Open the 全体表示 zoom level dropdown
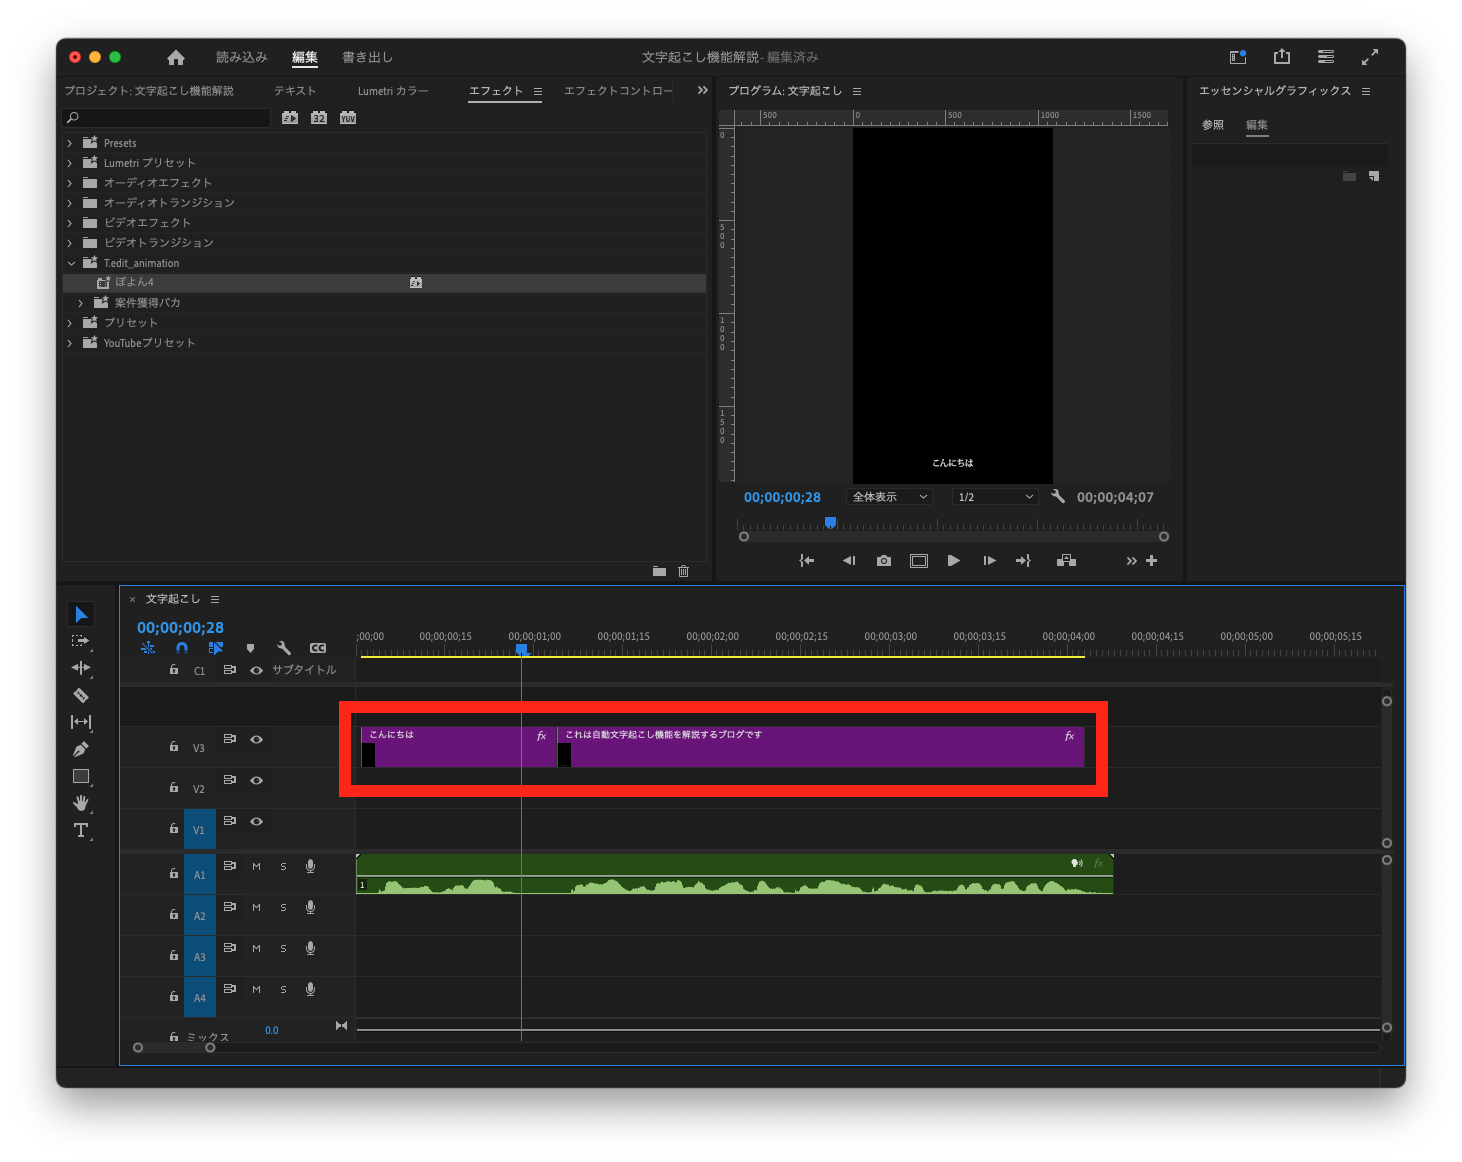The height and width of the screenshot is (1162, 1462). click(x=887, y=496)
